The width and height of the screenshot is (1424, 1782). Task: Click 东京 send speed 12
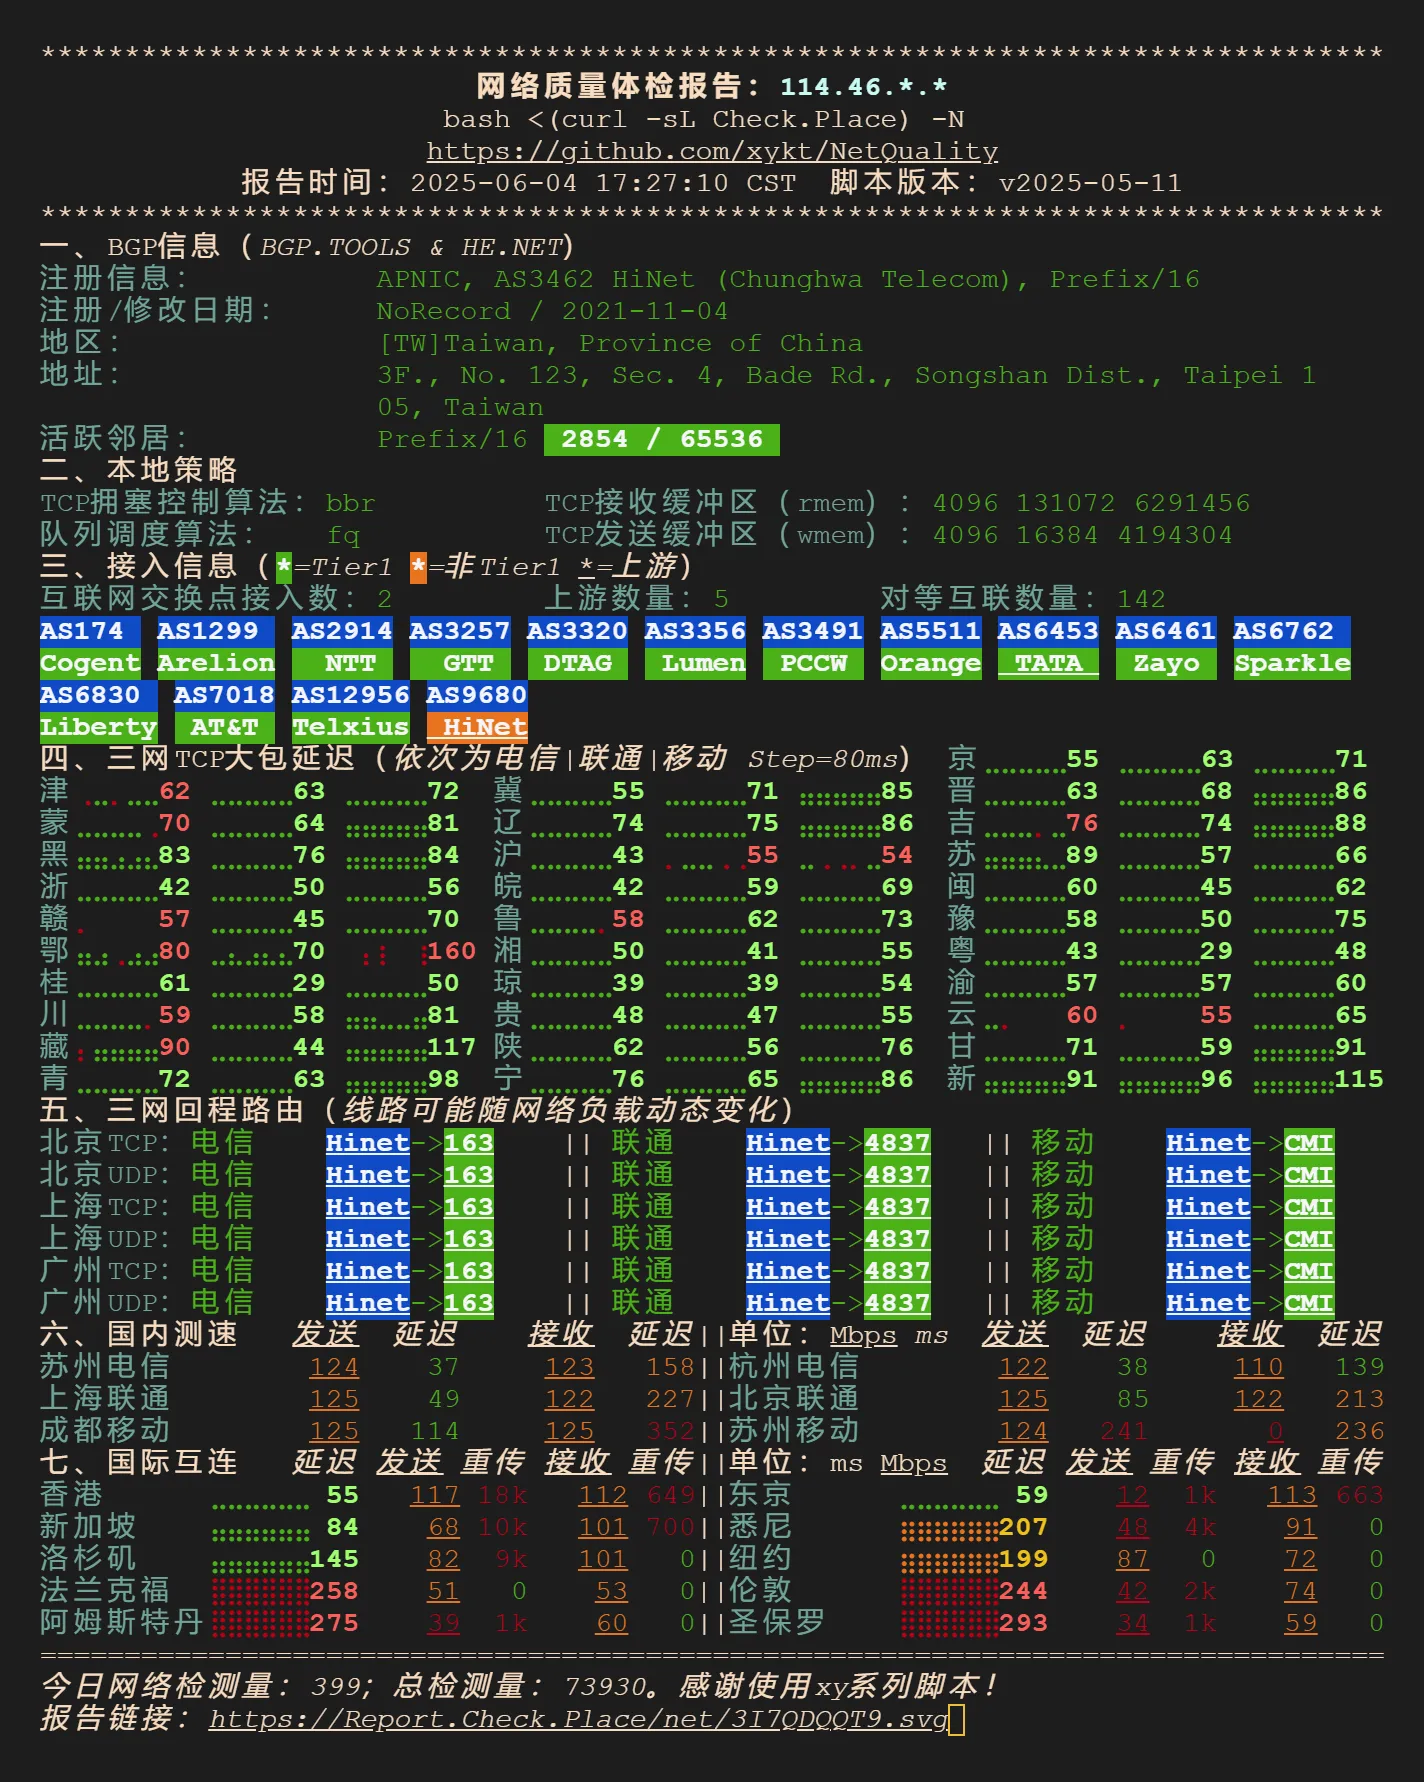click(1132, 1495)
